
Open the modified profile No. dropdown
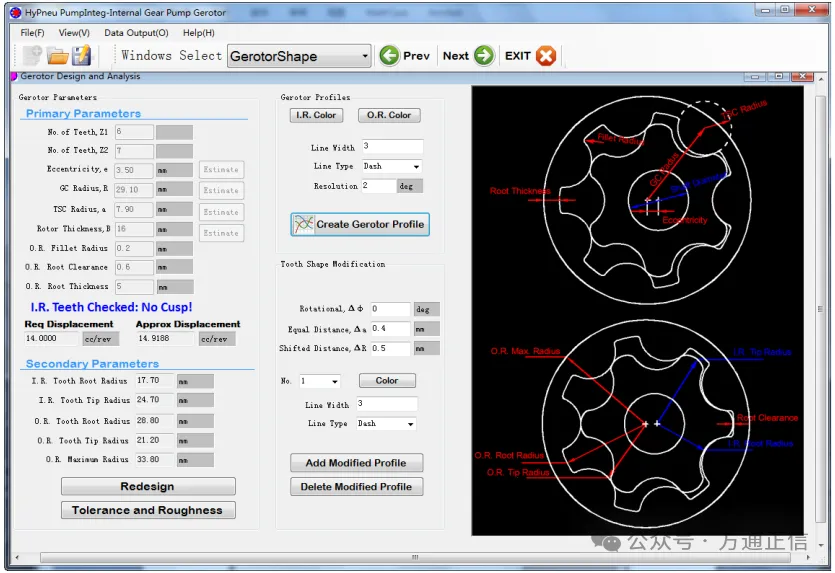(x=319, y=381)
